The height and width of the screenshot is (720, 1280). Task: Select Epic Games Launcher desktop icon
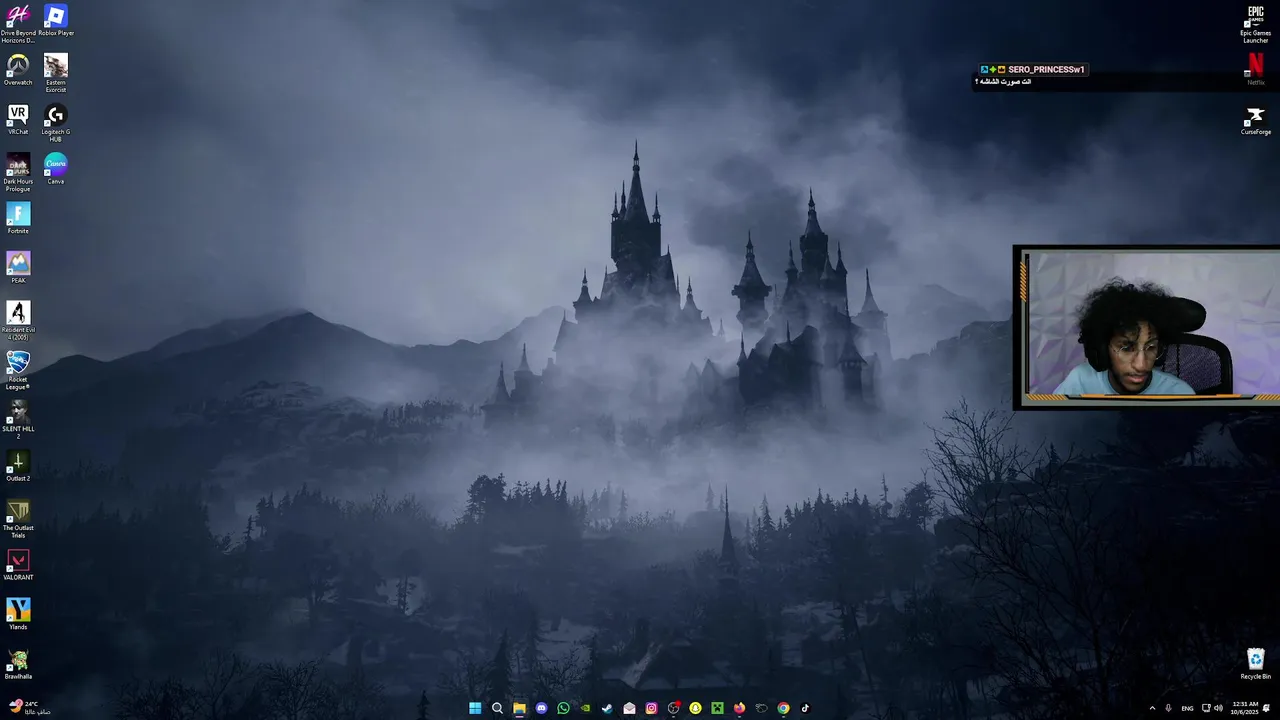click(x=1256, y=25)
